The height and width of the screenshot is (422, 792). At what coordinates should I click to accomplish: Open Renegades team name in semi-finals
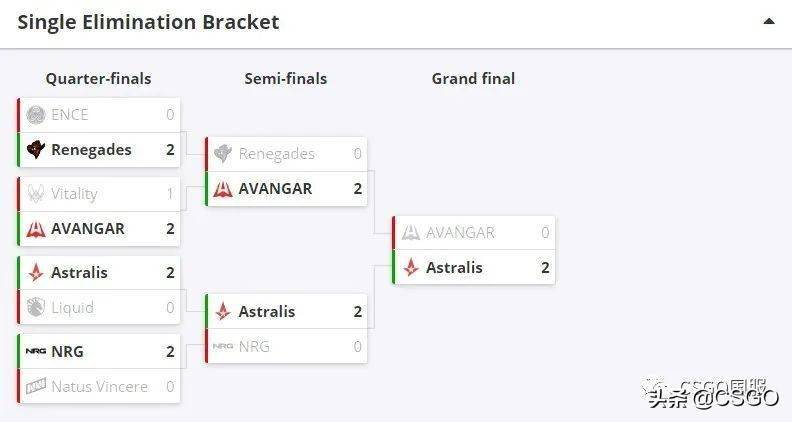click(276, 154)
